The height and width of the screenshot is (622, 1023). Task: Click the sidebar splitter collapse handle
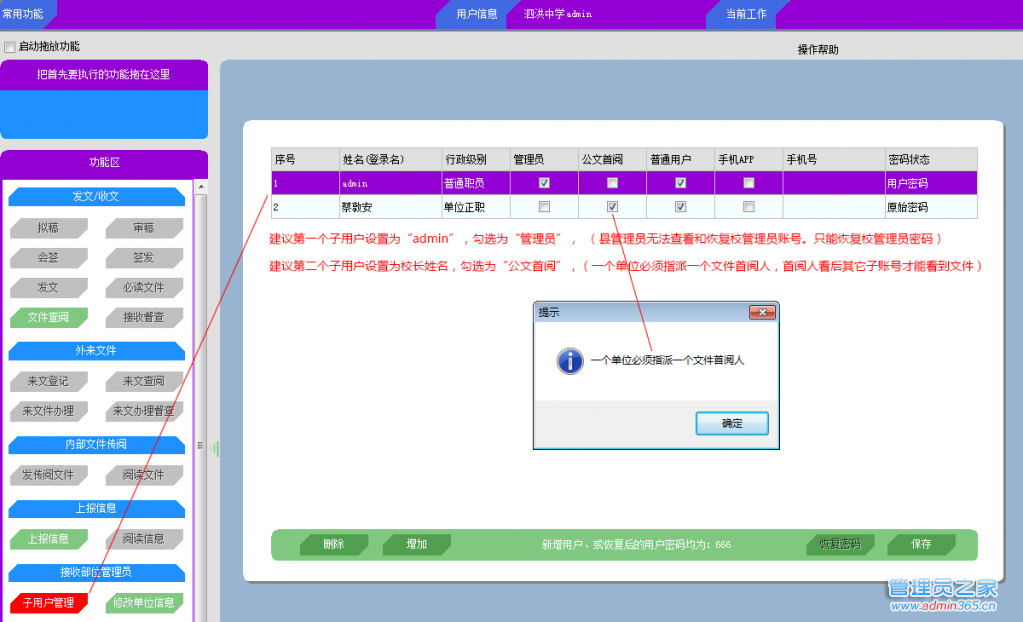(x=215, y=448)
